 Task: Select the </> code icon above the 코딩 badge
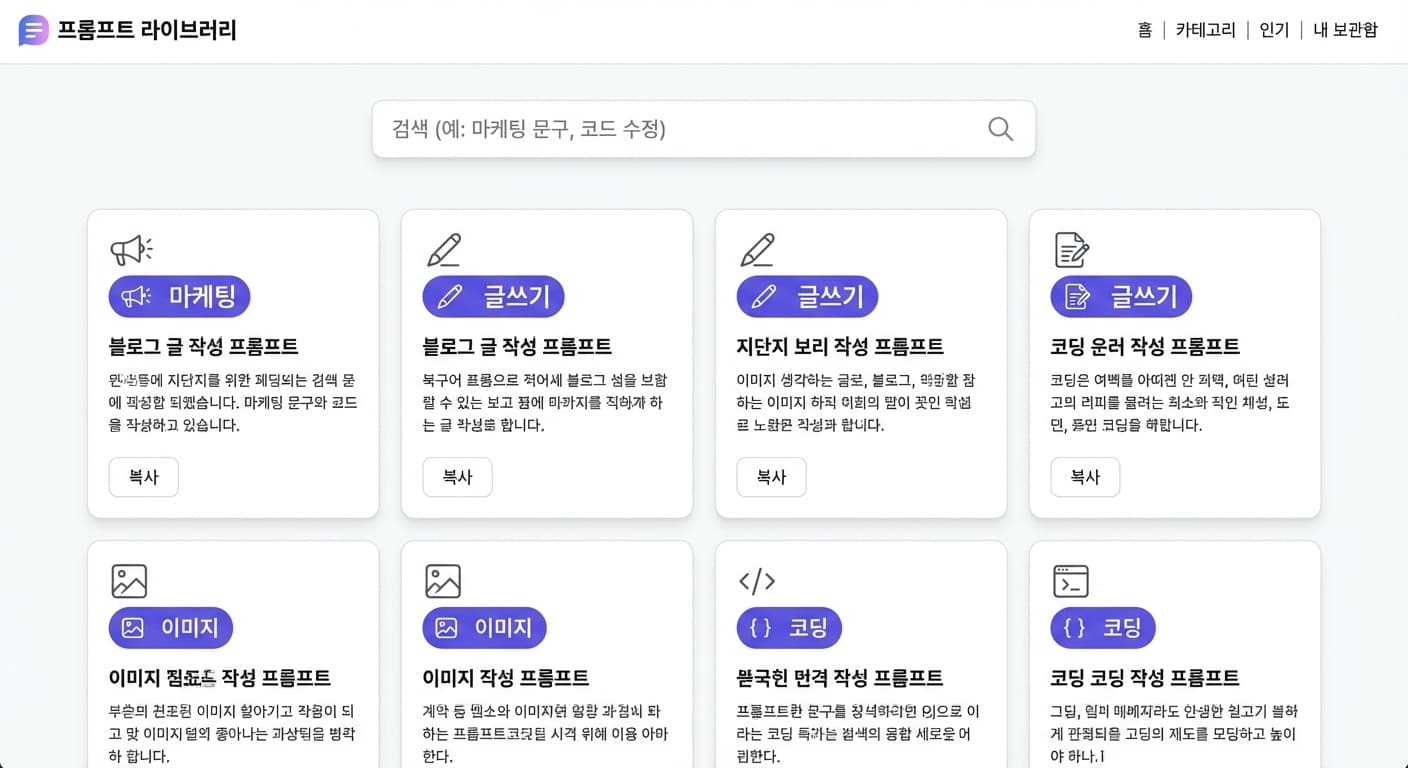point(758,580)
